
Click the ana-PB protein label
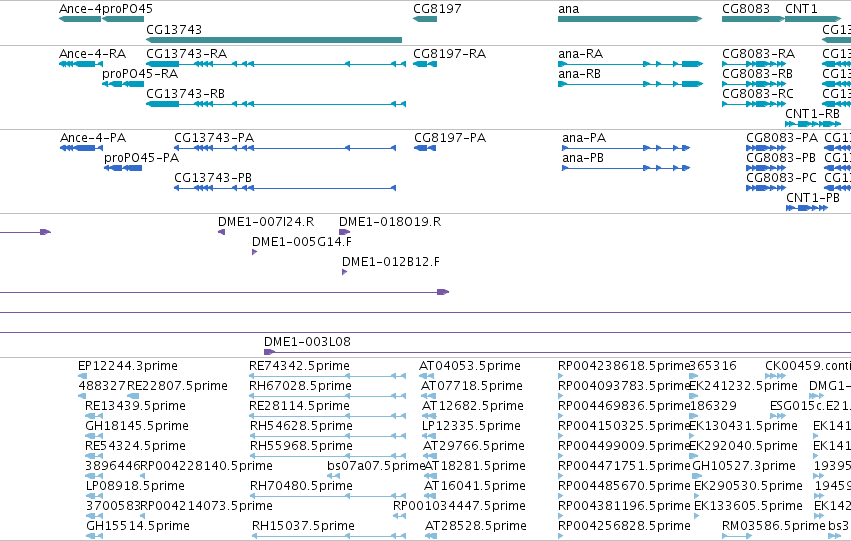click(583, 158)
